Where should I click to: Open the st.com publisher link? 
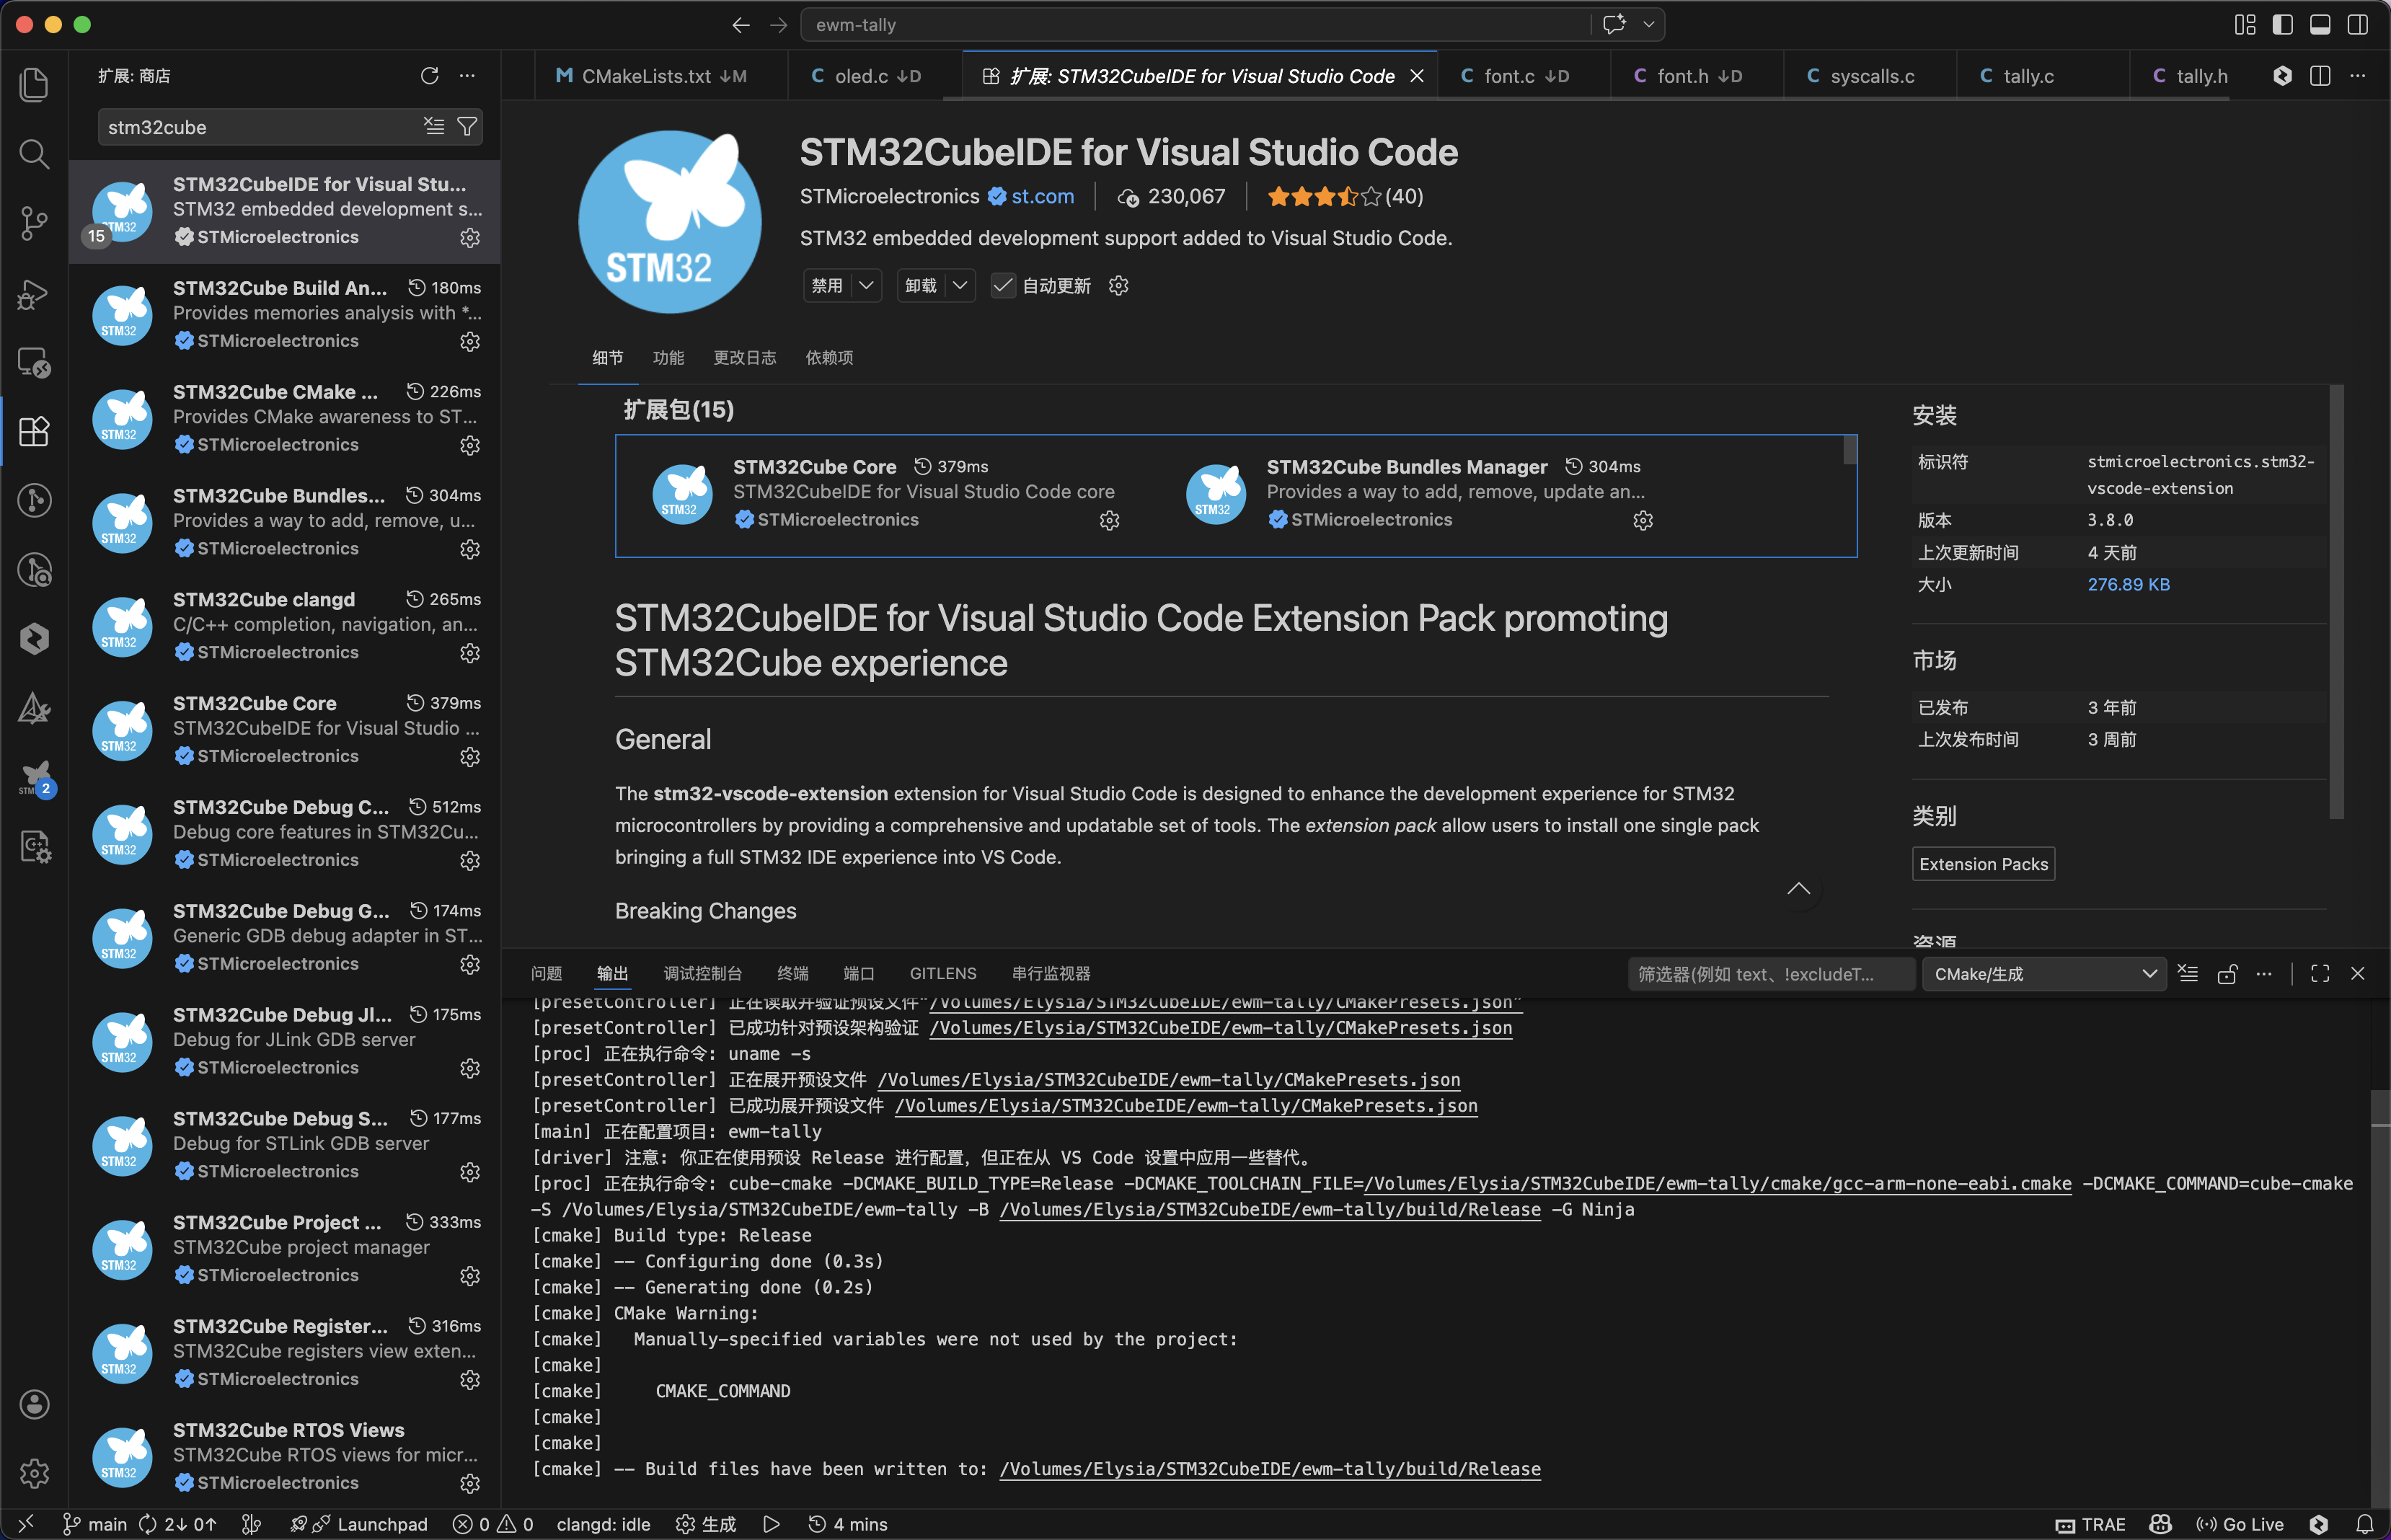tap(1042, 197)
